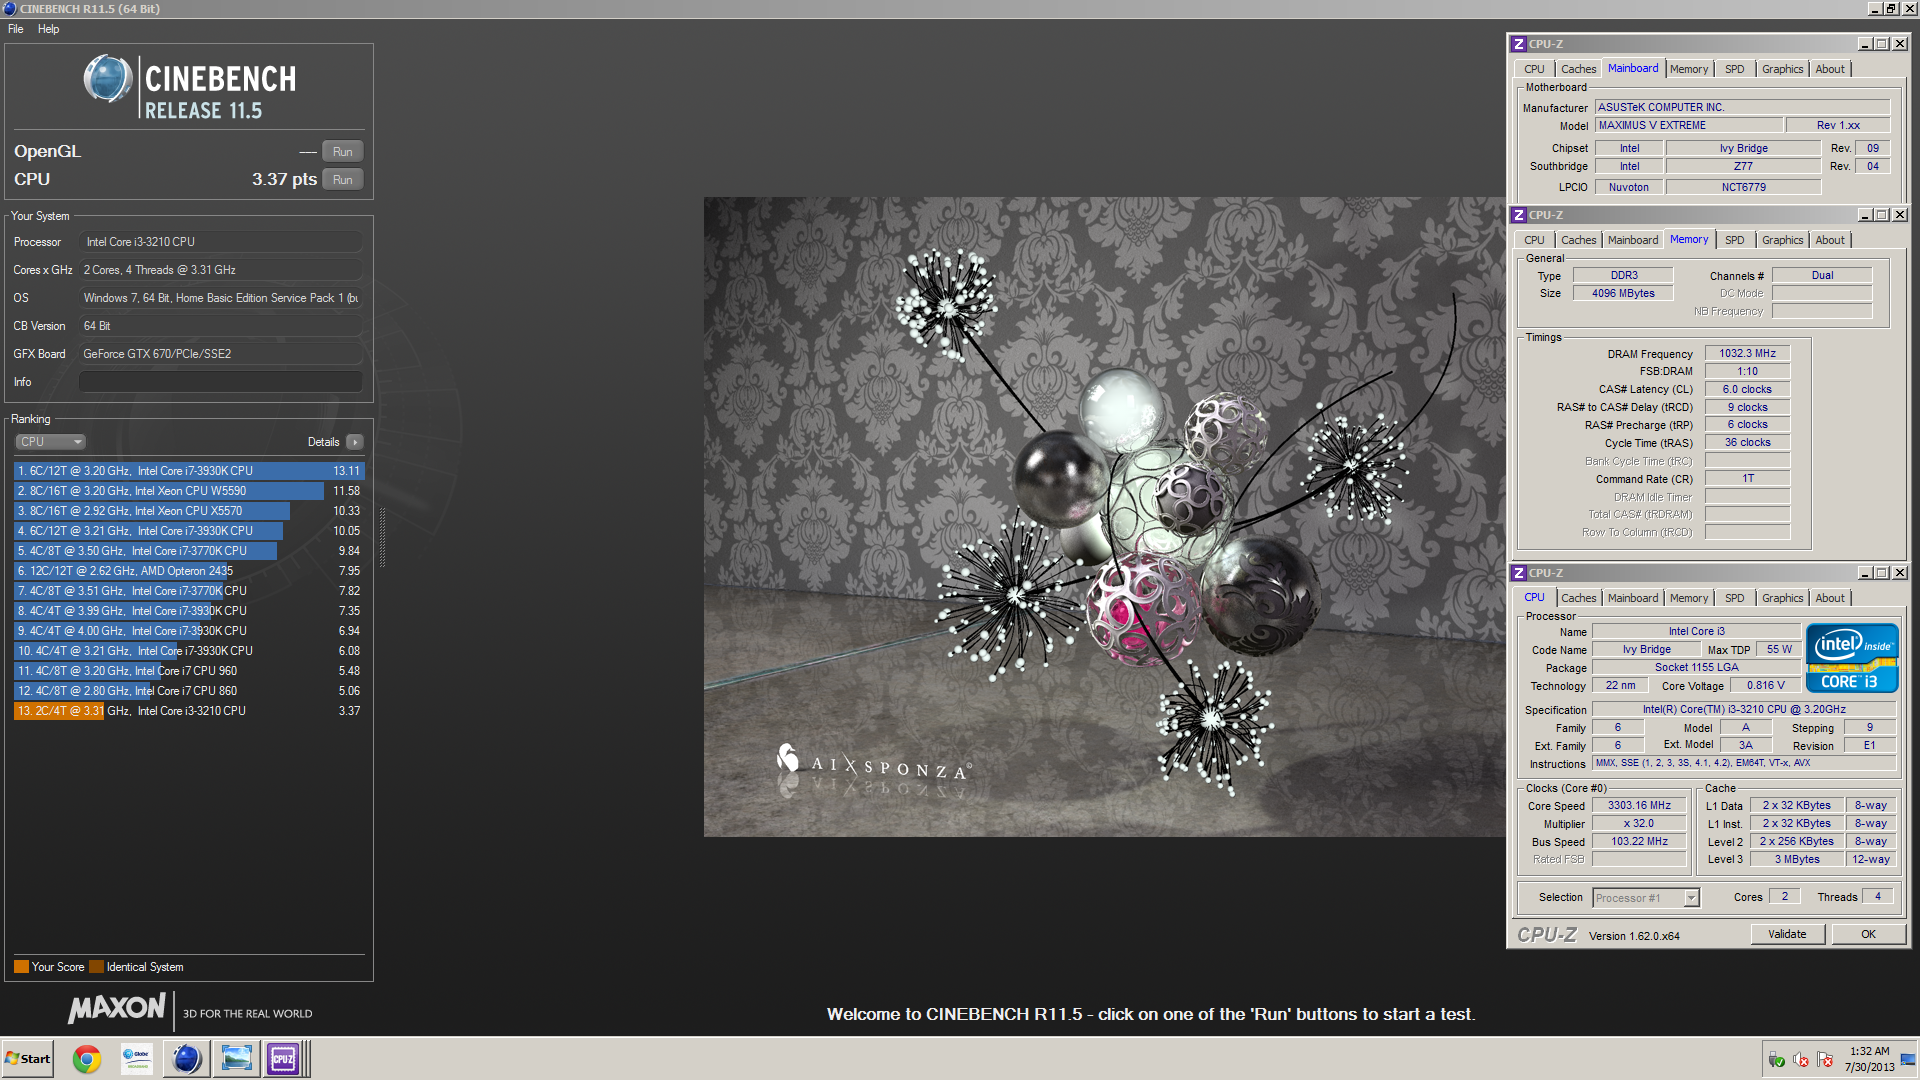Click the show desktop tray icon
The width and height of the screenshot is (1920, 1080).
click(1908, 1060)
